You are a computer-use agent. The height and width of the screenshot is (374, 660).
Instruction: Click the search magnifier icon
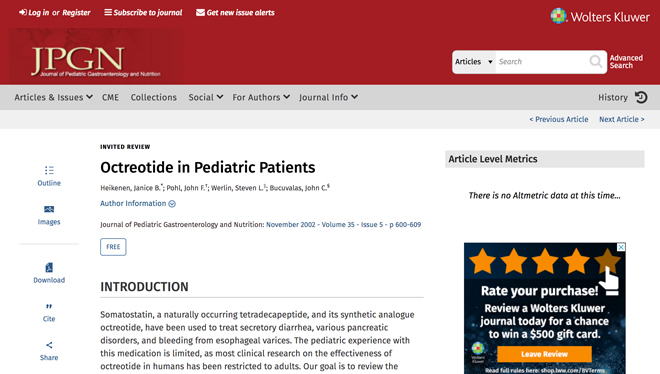pos(596,62)
